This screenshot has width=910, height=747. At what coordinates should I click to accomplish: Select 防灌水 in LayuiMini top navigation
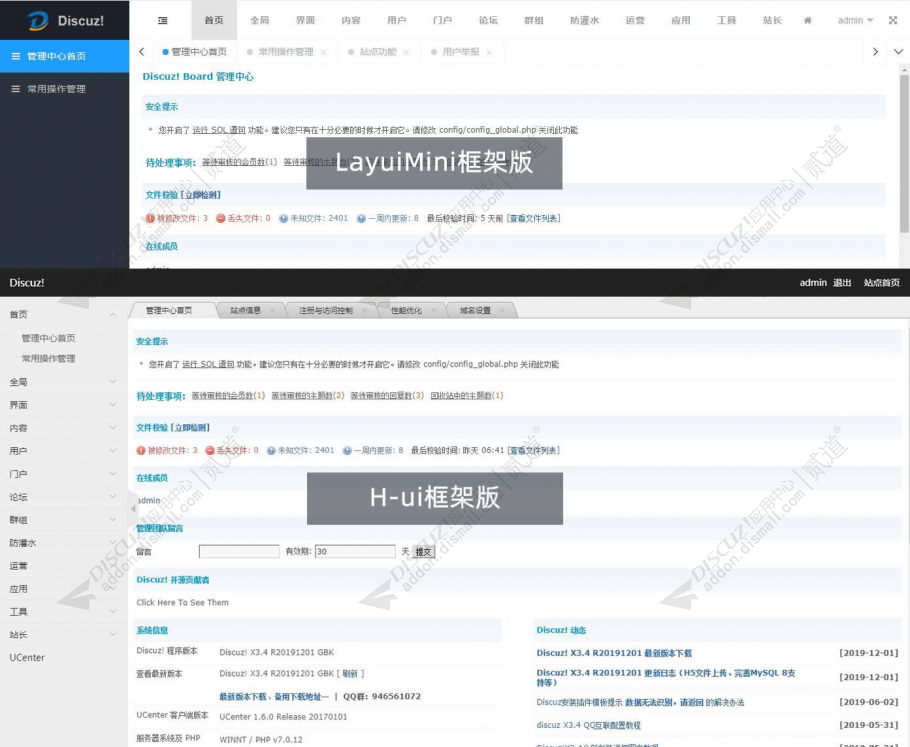click(x=584, y=20)
